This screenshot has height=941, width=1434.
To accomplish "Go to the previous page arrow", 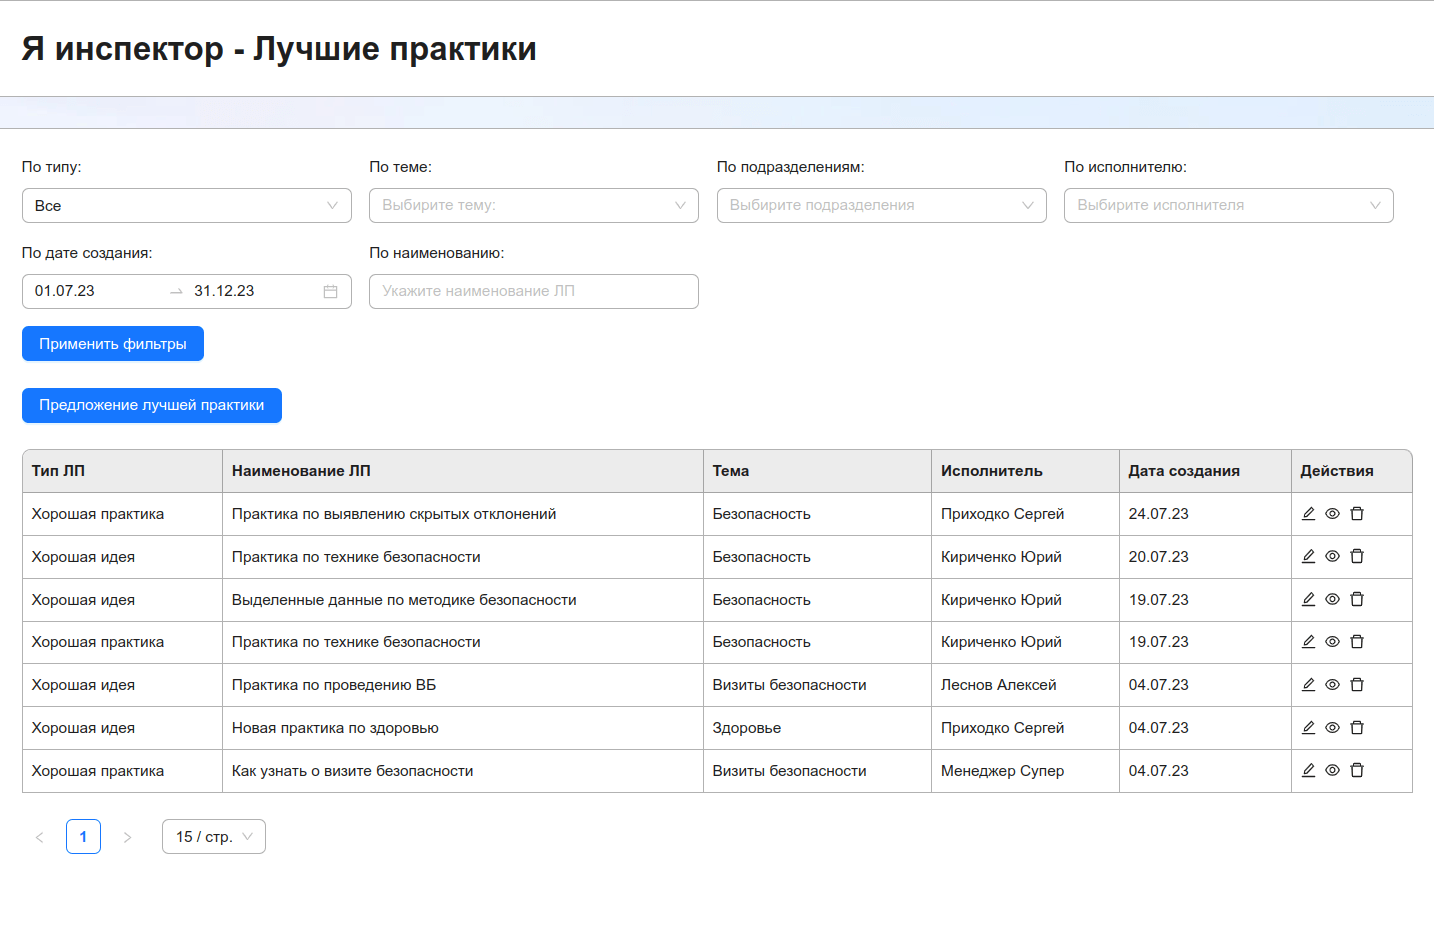I will (40, 837).
